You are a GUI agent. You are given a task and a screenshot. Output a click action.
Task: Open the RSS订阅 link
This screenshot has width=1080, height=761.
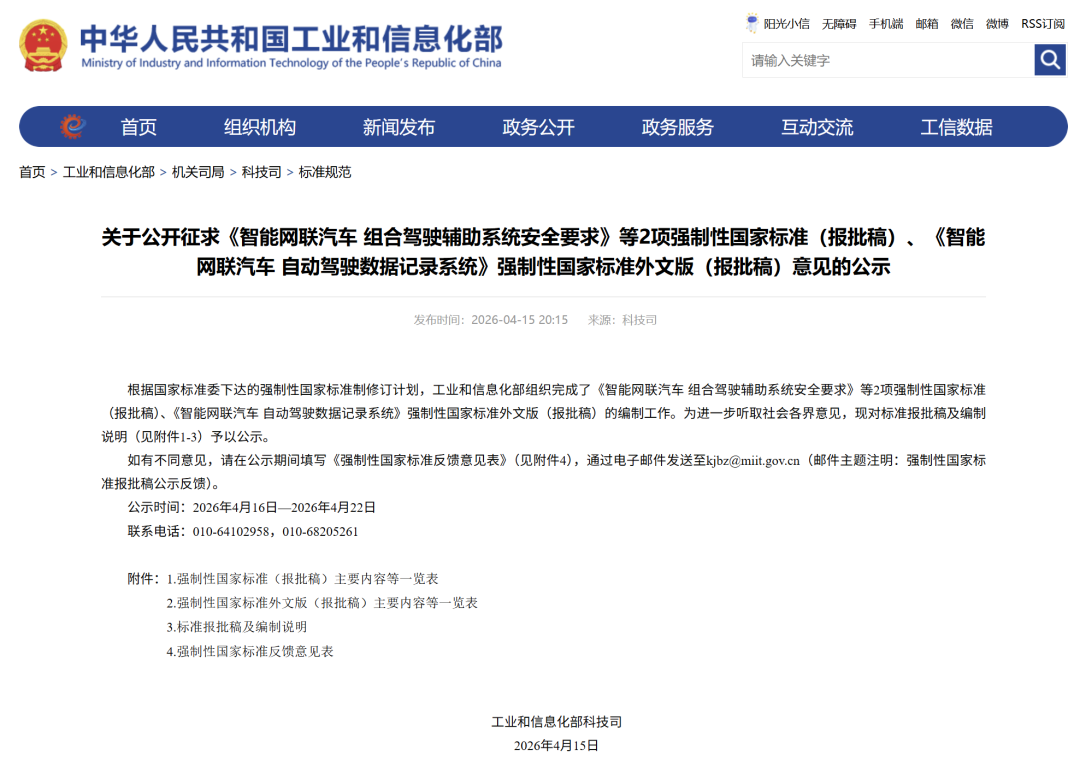(x=1042, y=24)
